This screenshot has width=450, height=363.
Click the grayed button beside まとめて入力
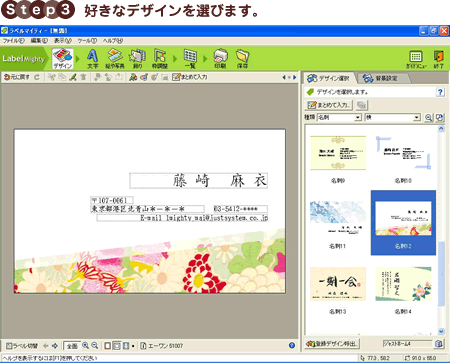click(x=361, y=105)
